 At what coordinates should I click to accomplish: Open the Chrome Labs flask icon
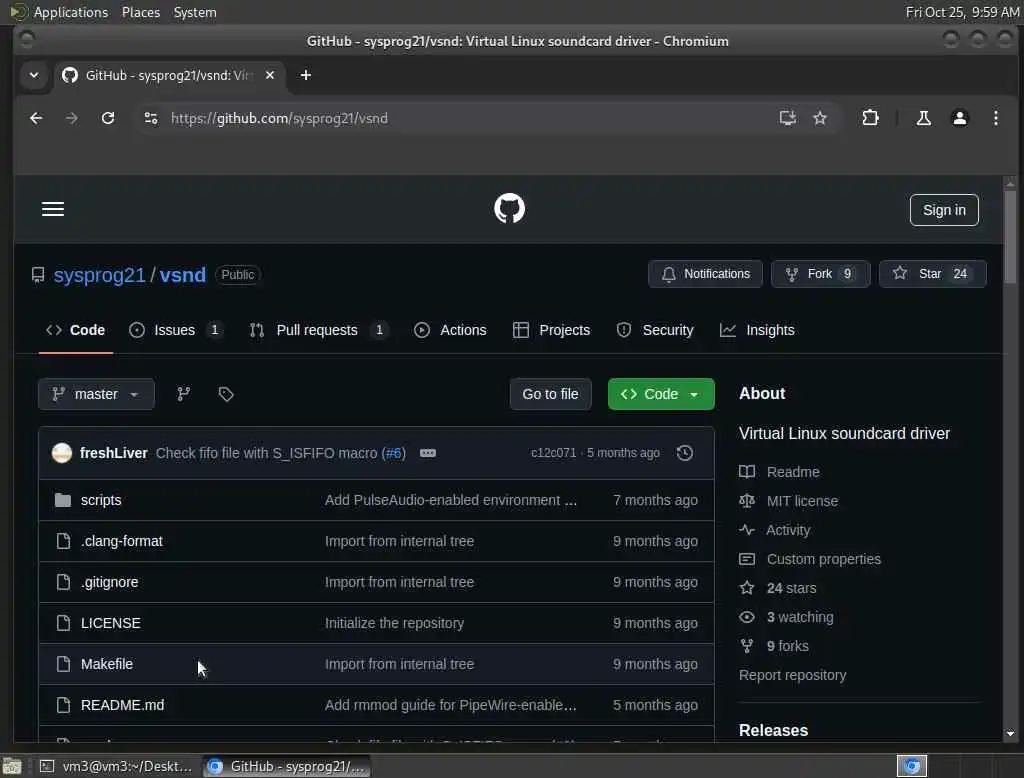click(x=923, y=118)
